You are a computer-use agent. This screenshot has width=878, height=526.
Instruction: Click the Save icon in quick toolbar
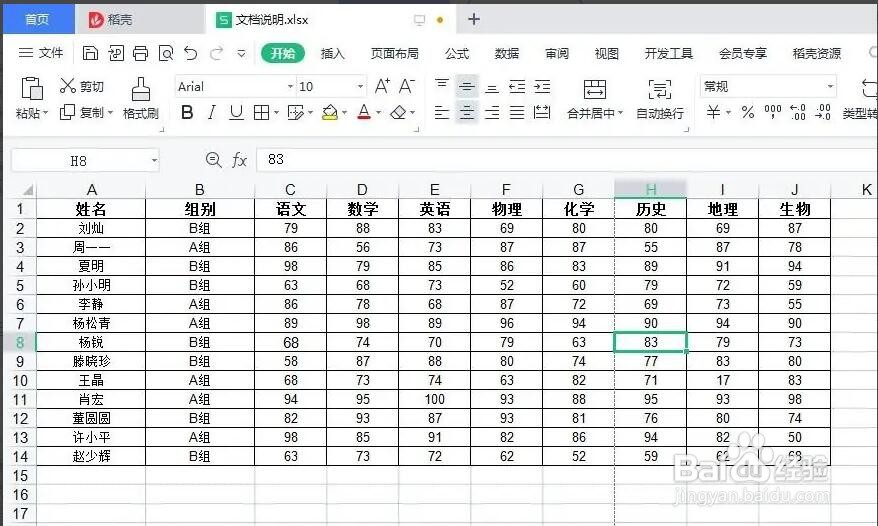[90, 53]
